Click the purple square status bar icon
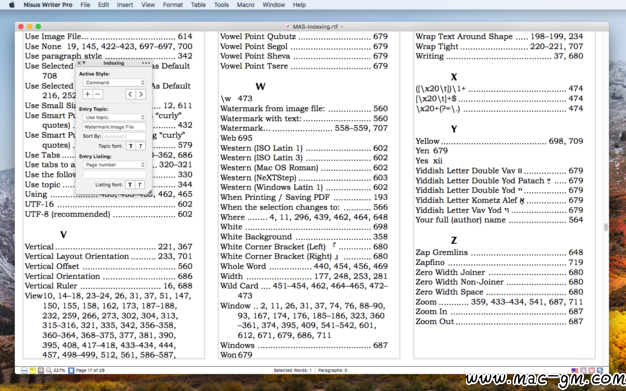626x391 pixels. pyautogui.click(x=583, y=371)
